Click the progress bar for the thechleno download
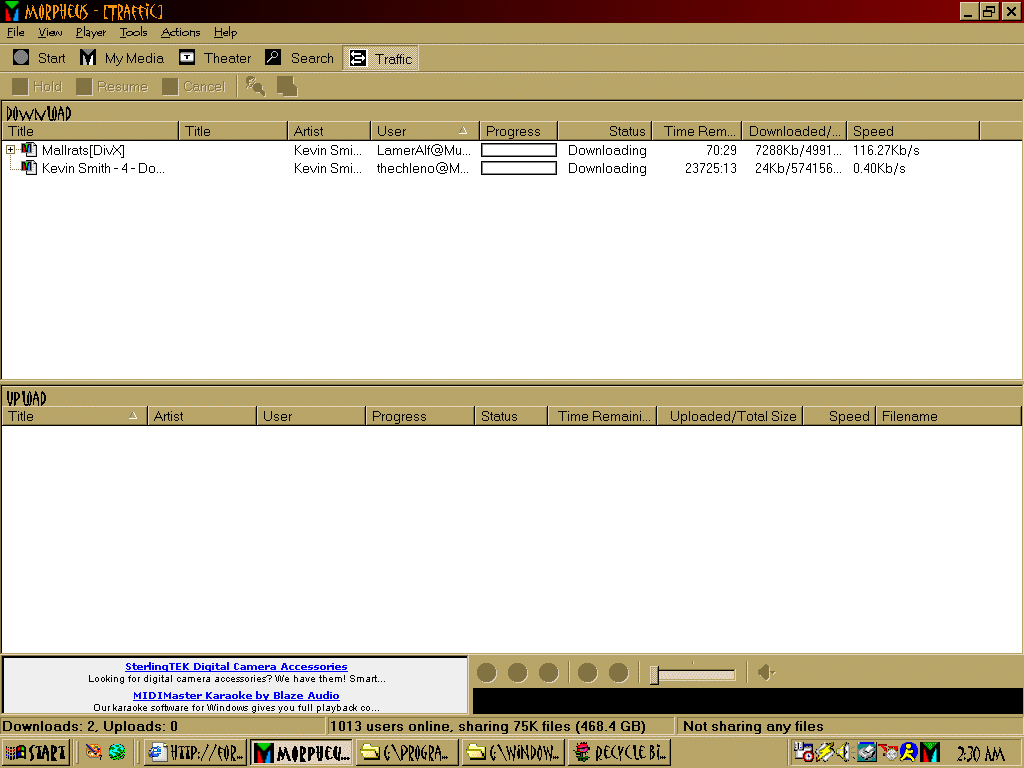The height and width of the screenshot is (768, 1024). [x=519, y=168]
